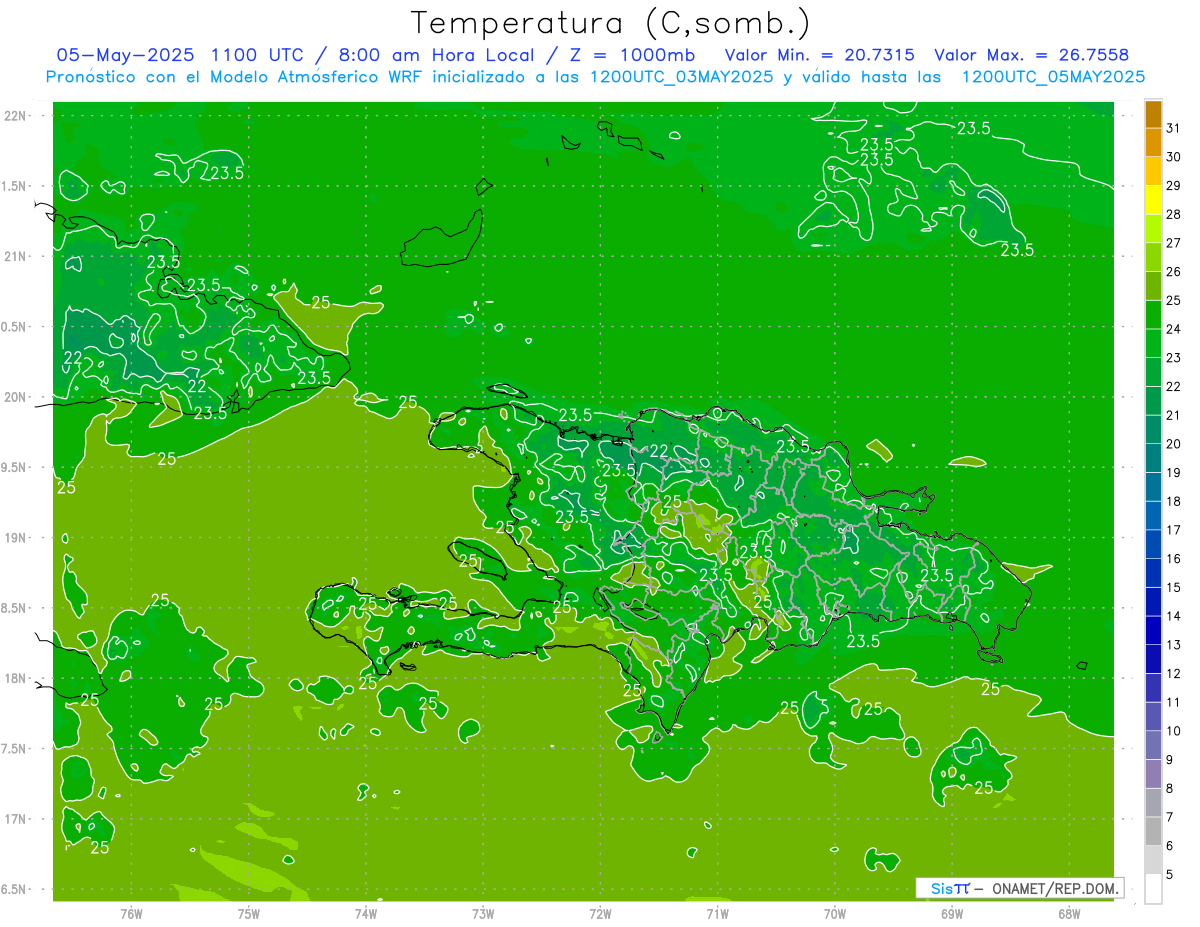This screenshot has width=1200, height=927.
Task: Click the "72W" longitude axis label
Action: pos(600,914)
